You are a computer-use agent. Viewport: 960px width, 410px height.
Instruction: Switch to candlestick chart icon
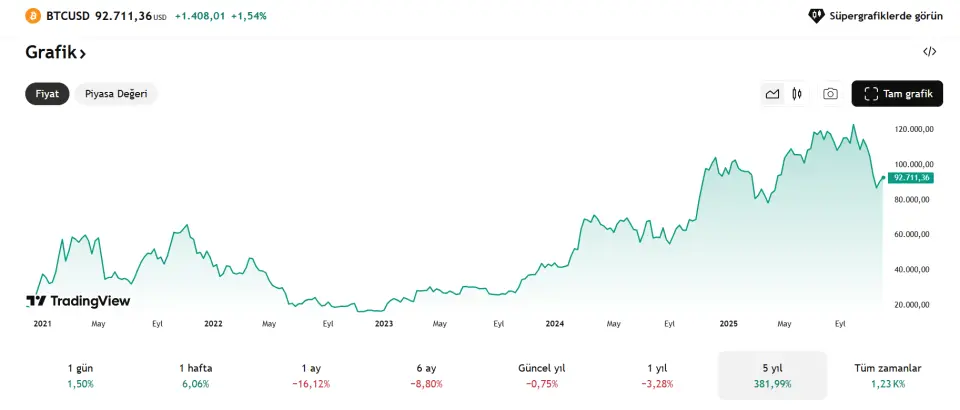point(797,94)
